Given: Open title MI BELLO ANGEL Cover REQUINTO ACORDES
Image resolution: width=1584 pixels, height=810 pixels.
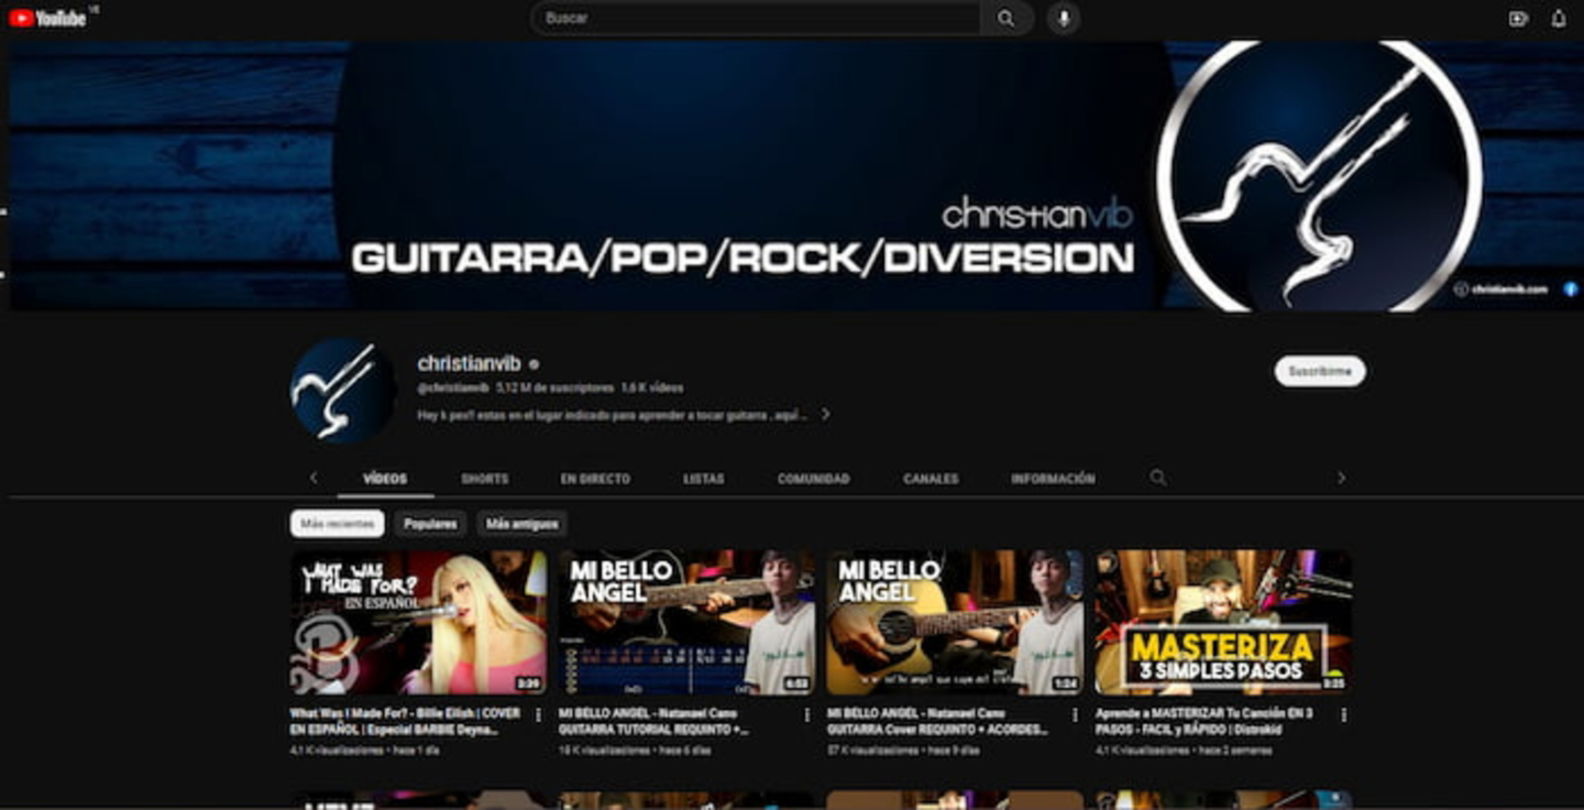Looking at the screenshot, I should tap(937, 721).
